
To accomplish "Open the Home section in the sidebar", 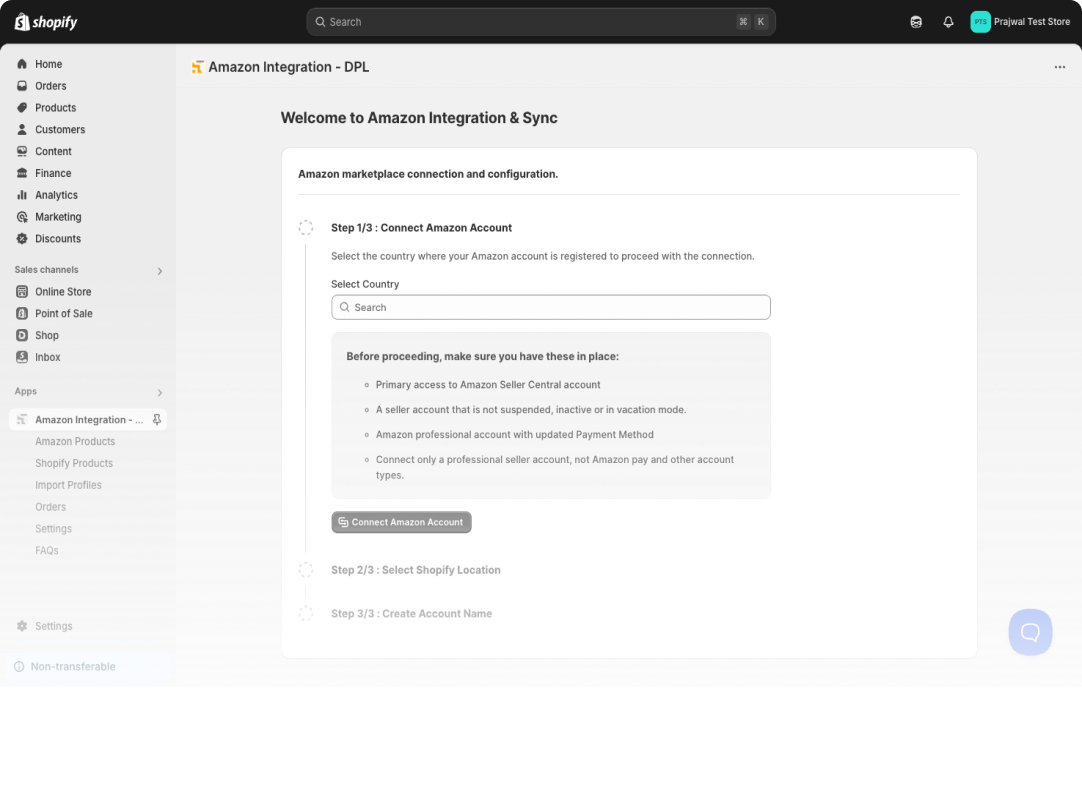I will click(x=48, y=63).
